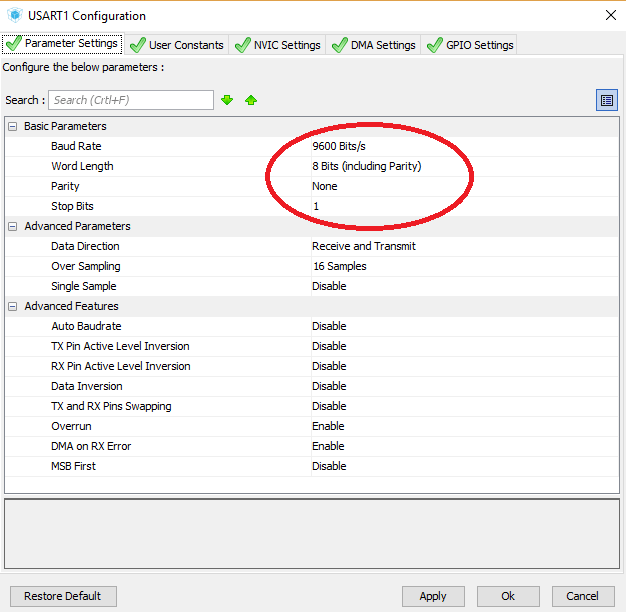
Task: Change the Overrun Enable value
Action: coord(328,426)
